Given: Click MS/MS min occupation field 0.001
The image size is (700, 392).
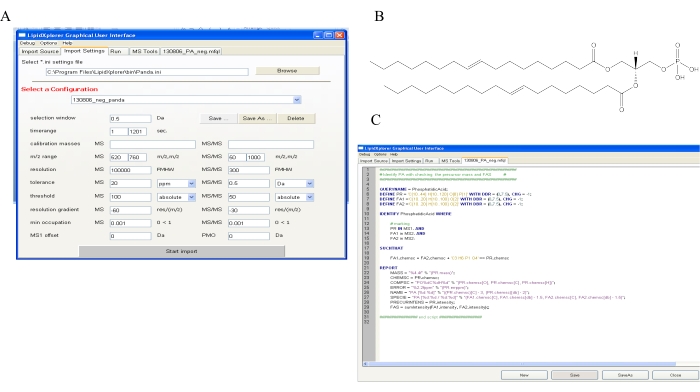Looking at the screenshot, I should 249,223.
